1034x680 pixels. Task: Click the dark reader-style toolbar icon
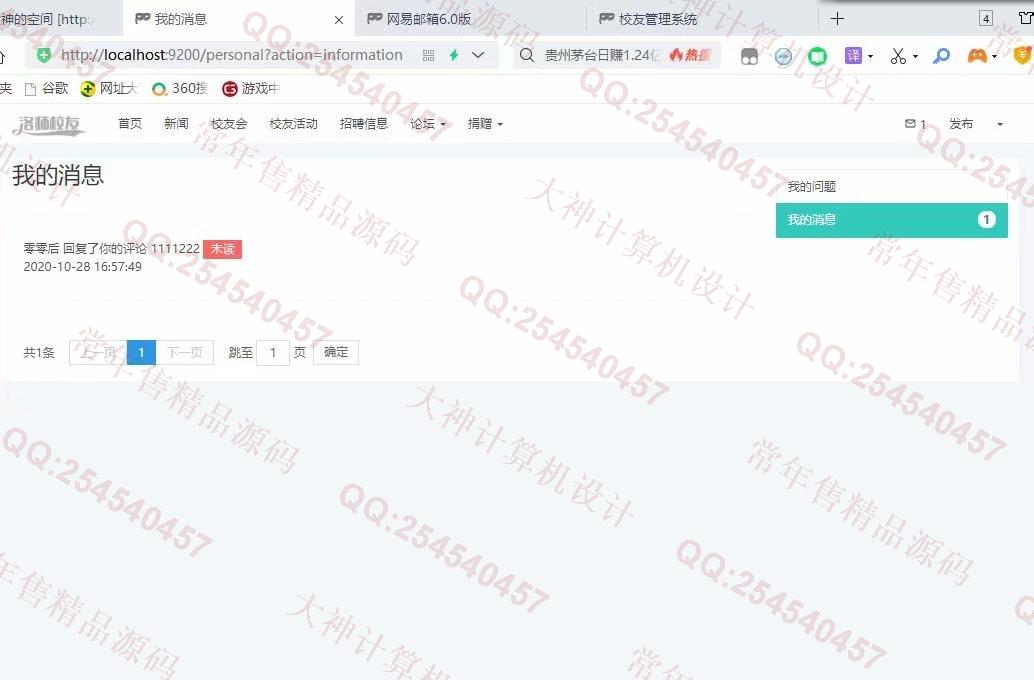pyautogui.click(x=749, y=57)
